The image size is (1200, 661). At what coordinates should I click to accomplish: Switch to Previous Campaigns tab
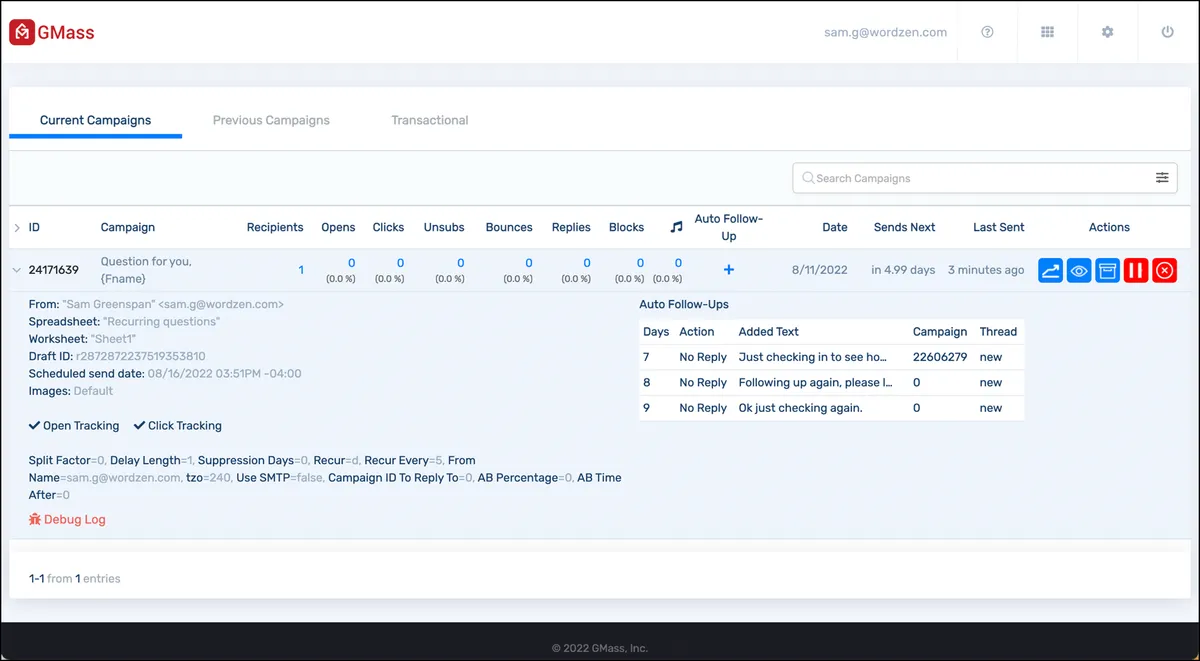click(x=271, y=120)
